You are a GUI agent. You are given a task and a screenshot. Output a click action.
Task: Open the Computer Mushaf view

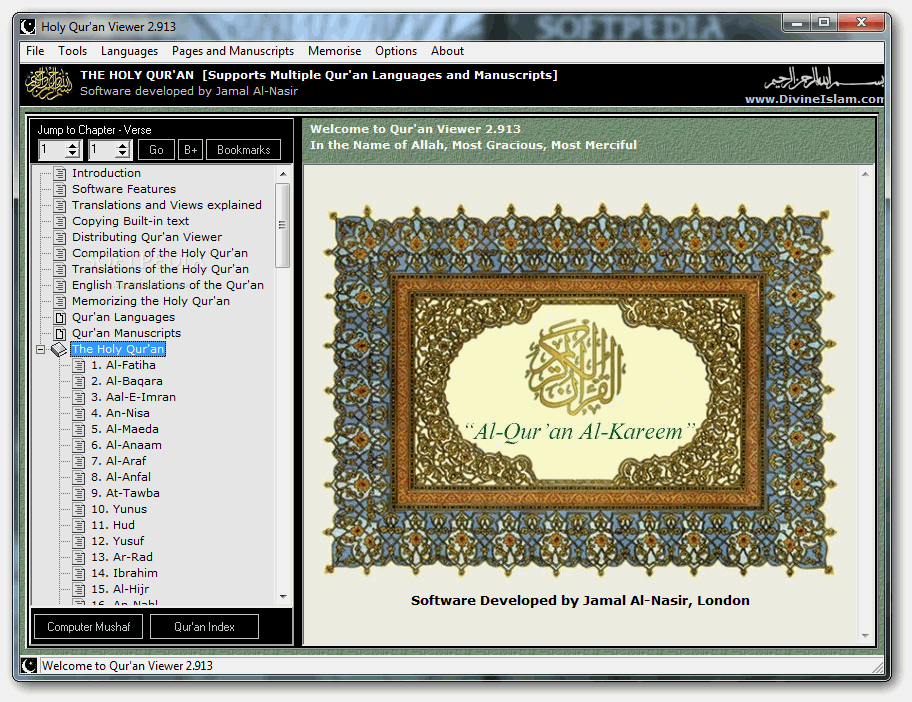pos(87,626)
